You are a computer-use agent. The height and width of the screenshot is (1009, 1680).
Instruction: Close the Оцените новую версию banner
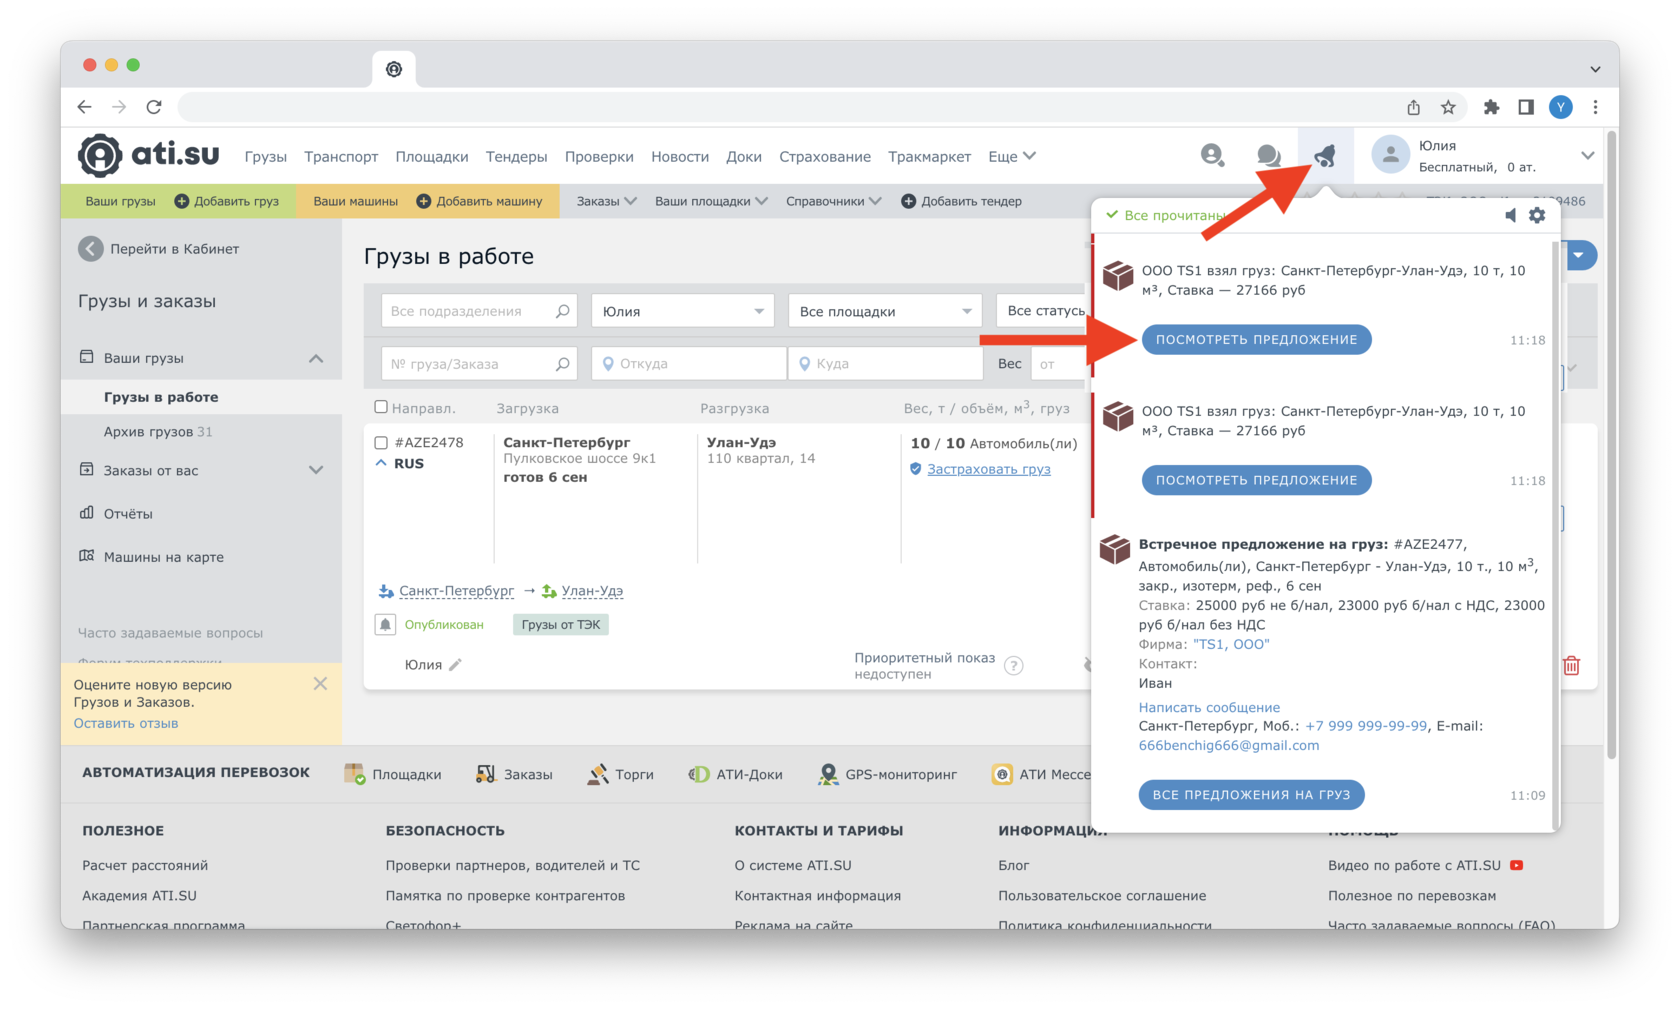(x=320, y=684)
